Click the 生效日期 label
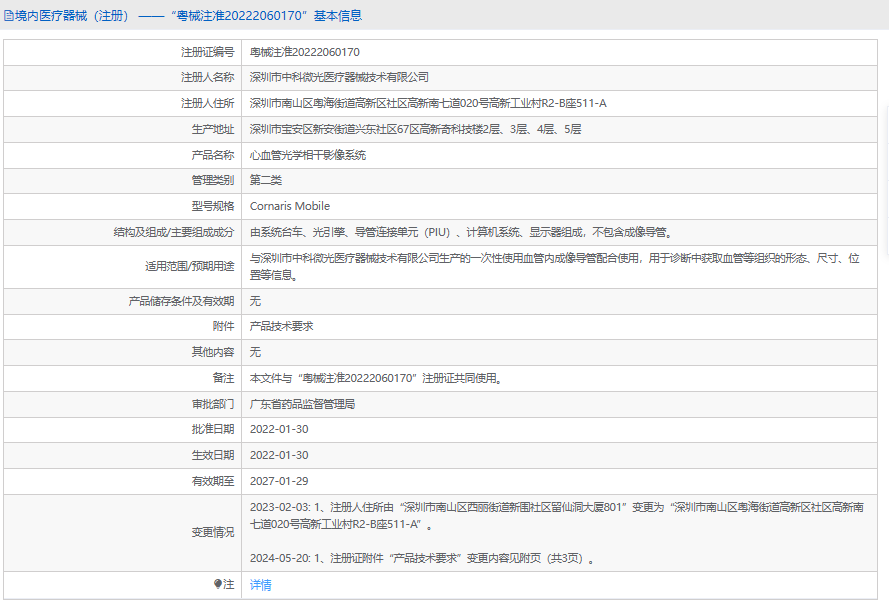Screen dimensions: 889x603 point(213,456)
